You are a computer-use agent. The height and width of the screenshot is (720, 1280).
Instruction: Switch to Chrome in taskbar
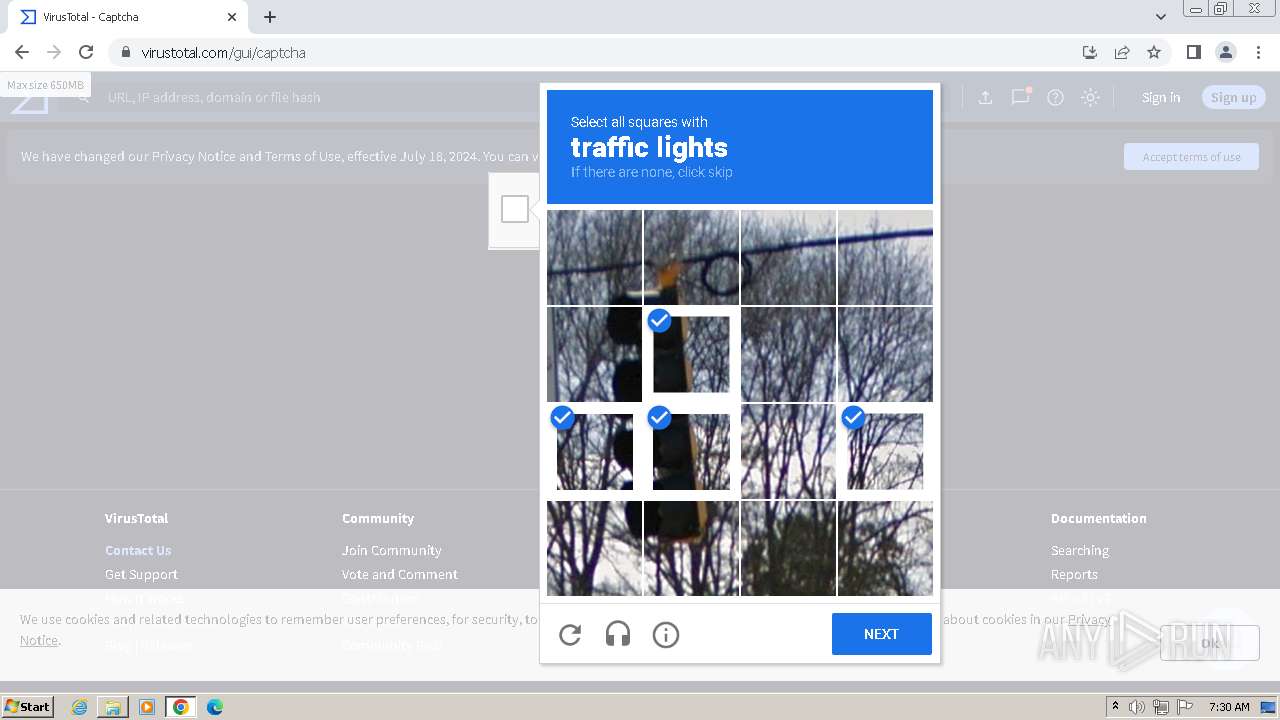(181, 707)
